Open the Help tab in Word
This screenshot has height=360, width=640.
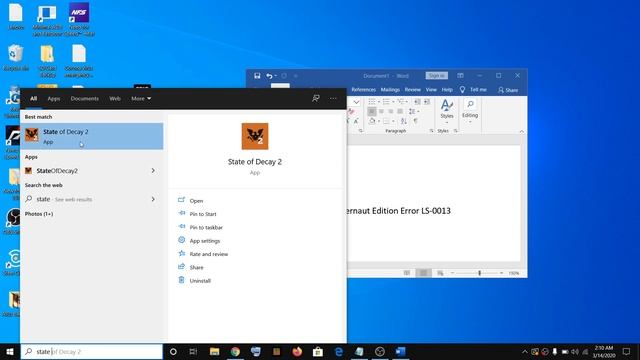[447, 89]
